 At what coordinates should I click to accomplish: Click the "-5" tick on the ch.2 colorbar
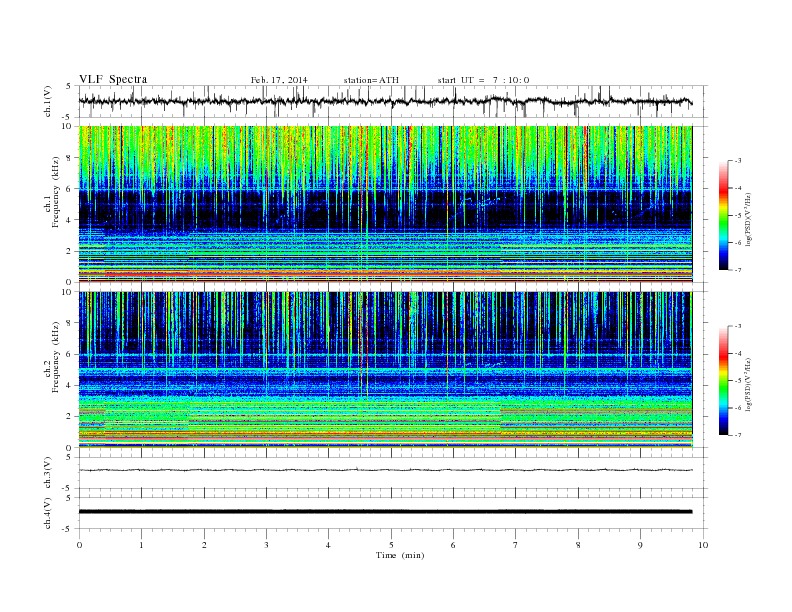click(x=738, y=381)
